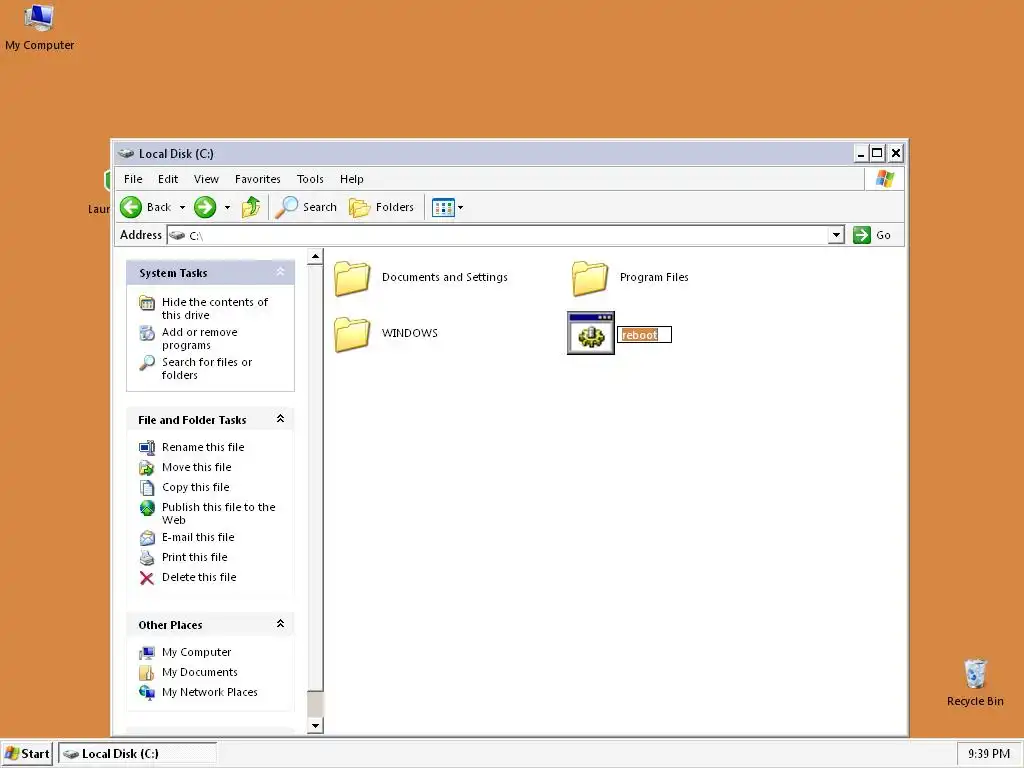Click the Publish to Web globe icon
Image resolution: width=1024 pixels, height=768 pixels.
click(x=147, y=507)
